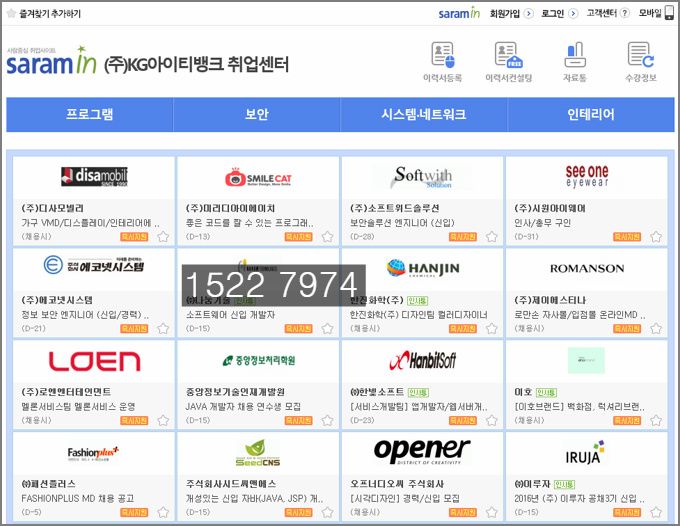Star the 패션플러스 job listing
Screen dimensions: 680x526
point(163,513)
